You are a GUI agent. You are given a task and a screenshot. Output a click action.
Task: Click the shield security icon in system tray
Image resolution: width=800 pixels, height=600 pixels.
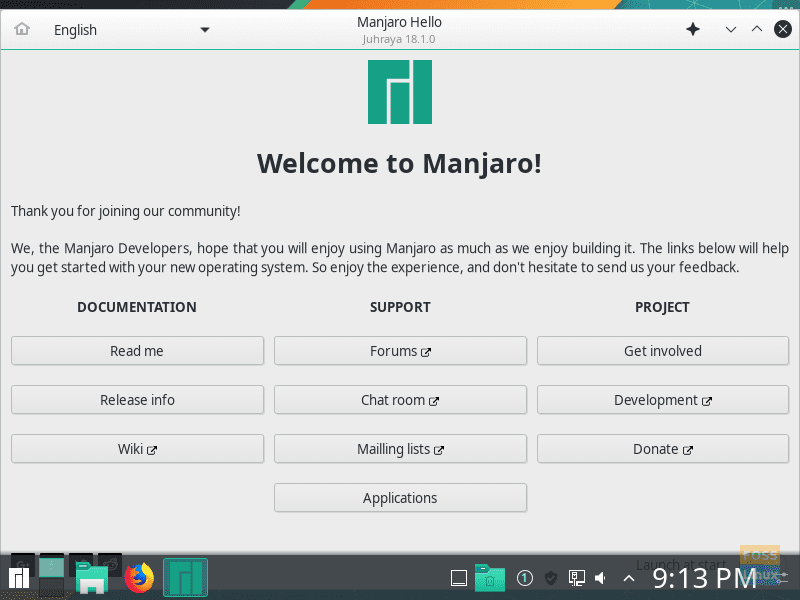pyautogui.click(x=550, y=578)
